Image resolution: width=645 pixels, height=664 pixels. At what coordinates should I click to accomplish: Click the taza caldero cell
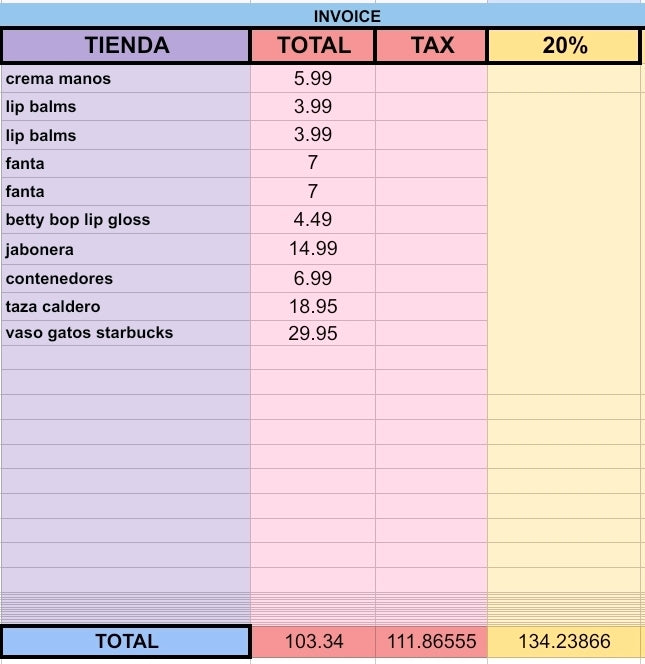click(126, 307)
